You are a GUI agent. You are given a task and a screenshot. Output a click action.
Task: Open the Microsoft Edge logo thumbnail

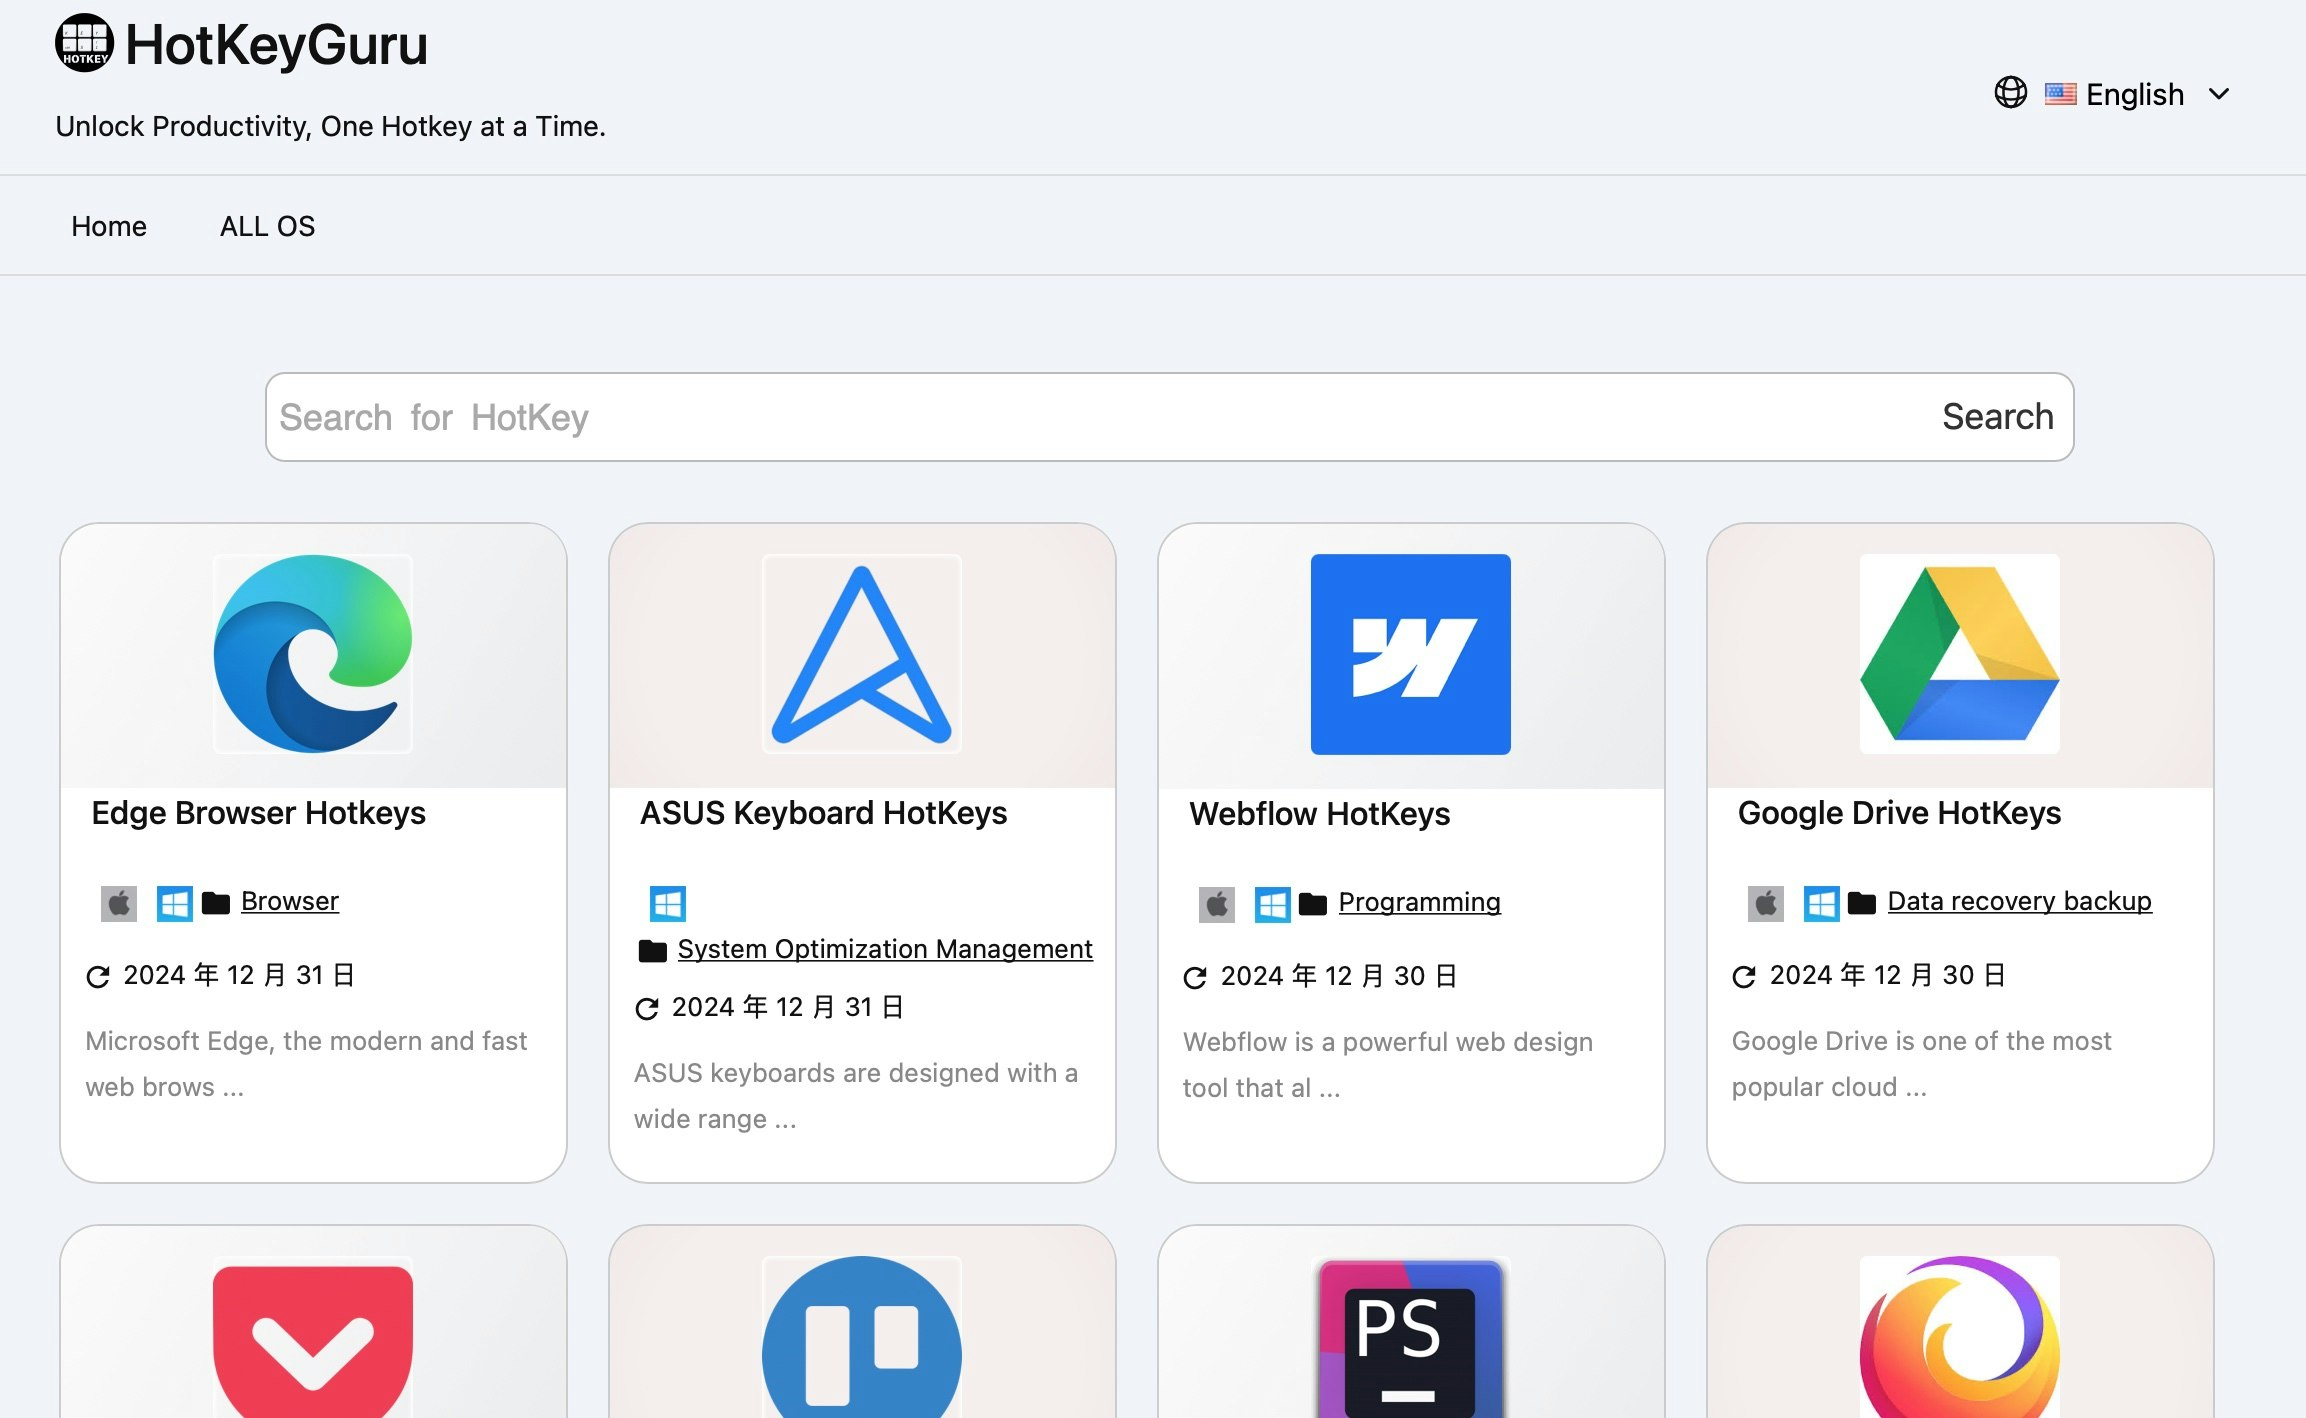coord(313,654)
